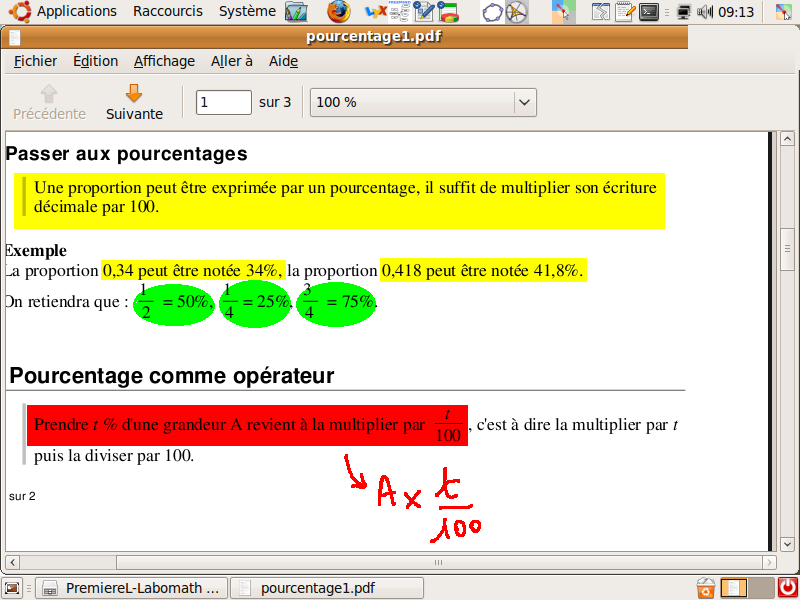Open the Applications menu
800x600 pixels.
(76, 11)
